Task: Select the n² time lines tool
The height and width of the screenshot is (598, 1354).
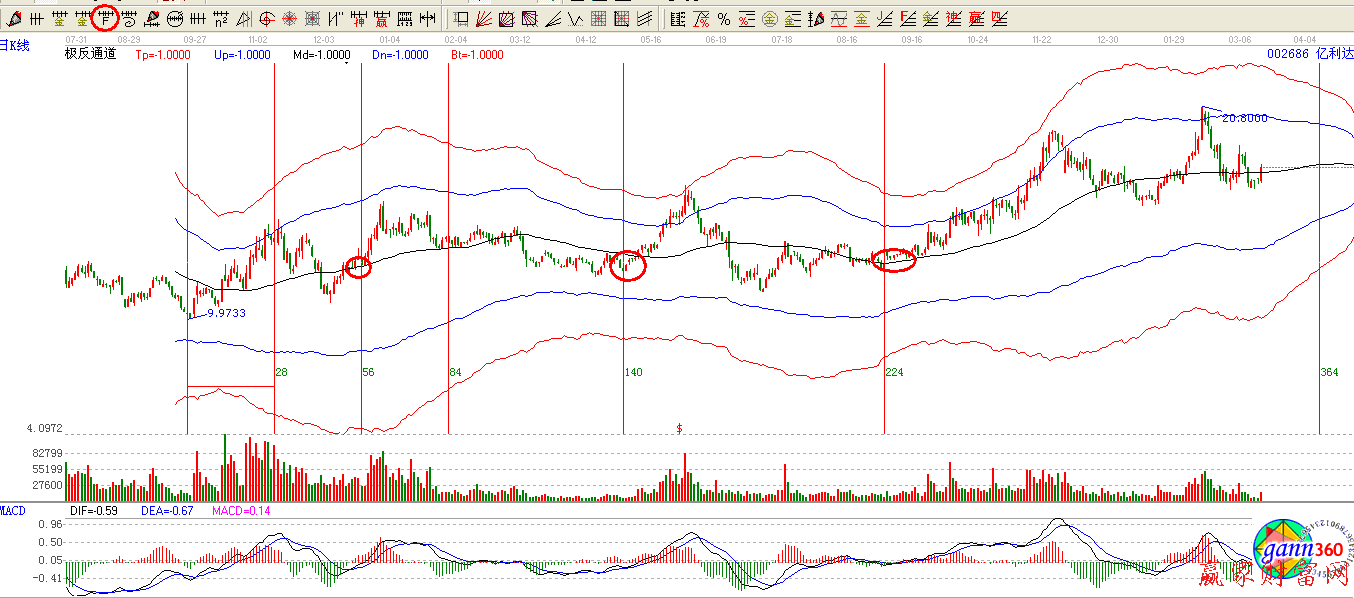Action: pos(221,17)
